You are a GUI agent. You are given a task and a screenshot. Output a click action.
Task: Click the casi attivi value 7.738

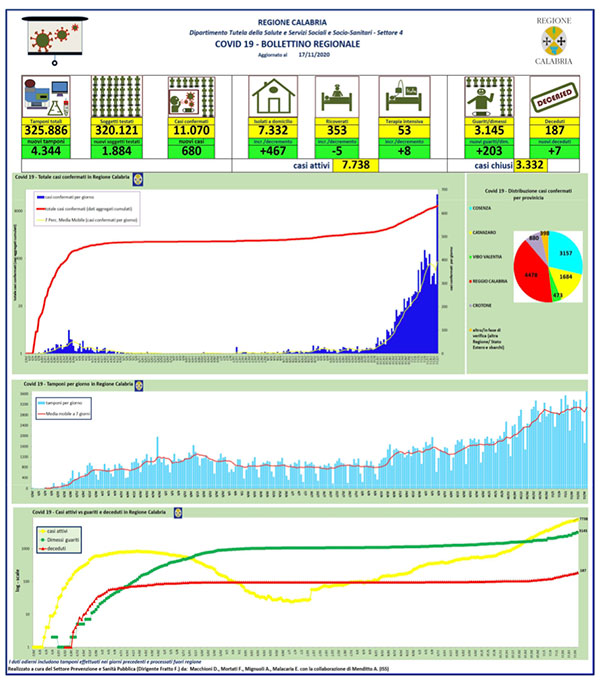tap(356, 165)
